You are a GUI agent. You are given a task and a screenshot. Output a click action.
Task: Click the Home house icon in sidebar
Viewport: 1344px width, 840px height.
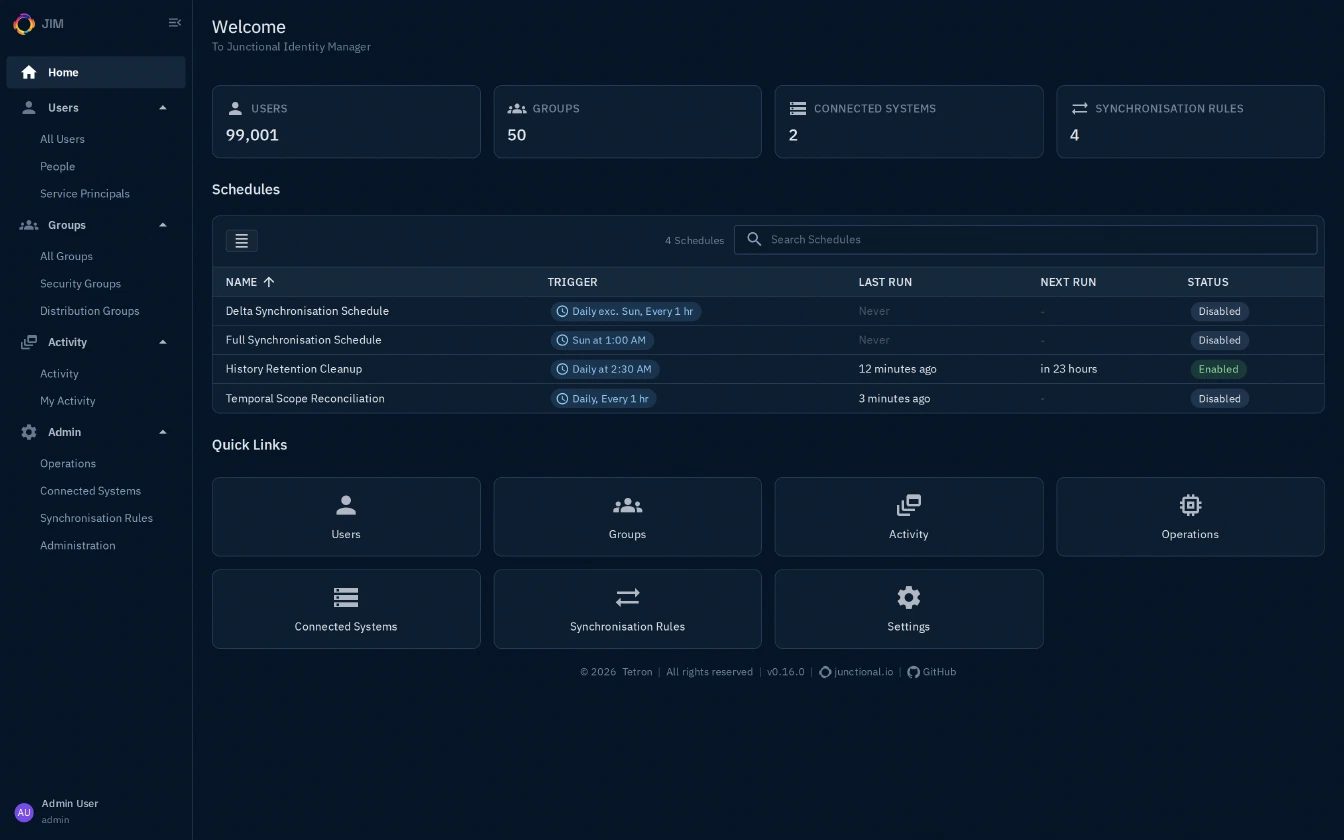tap(29, 72)
